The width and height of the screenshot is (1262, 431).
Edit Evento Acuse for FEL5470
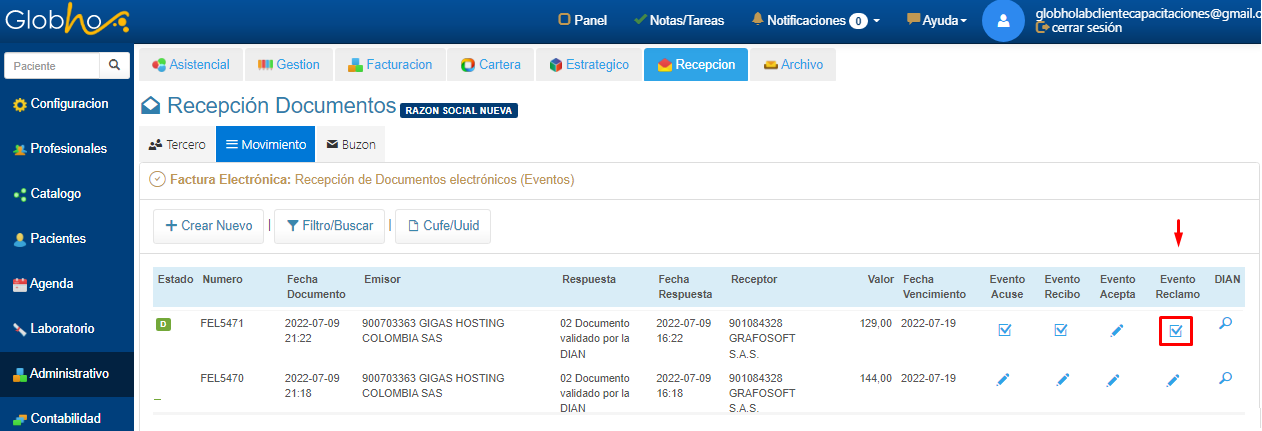pos(1005,380)
